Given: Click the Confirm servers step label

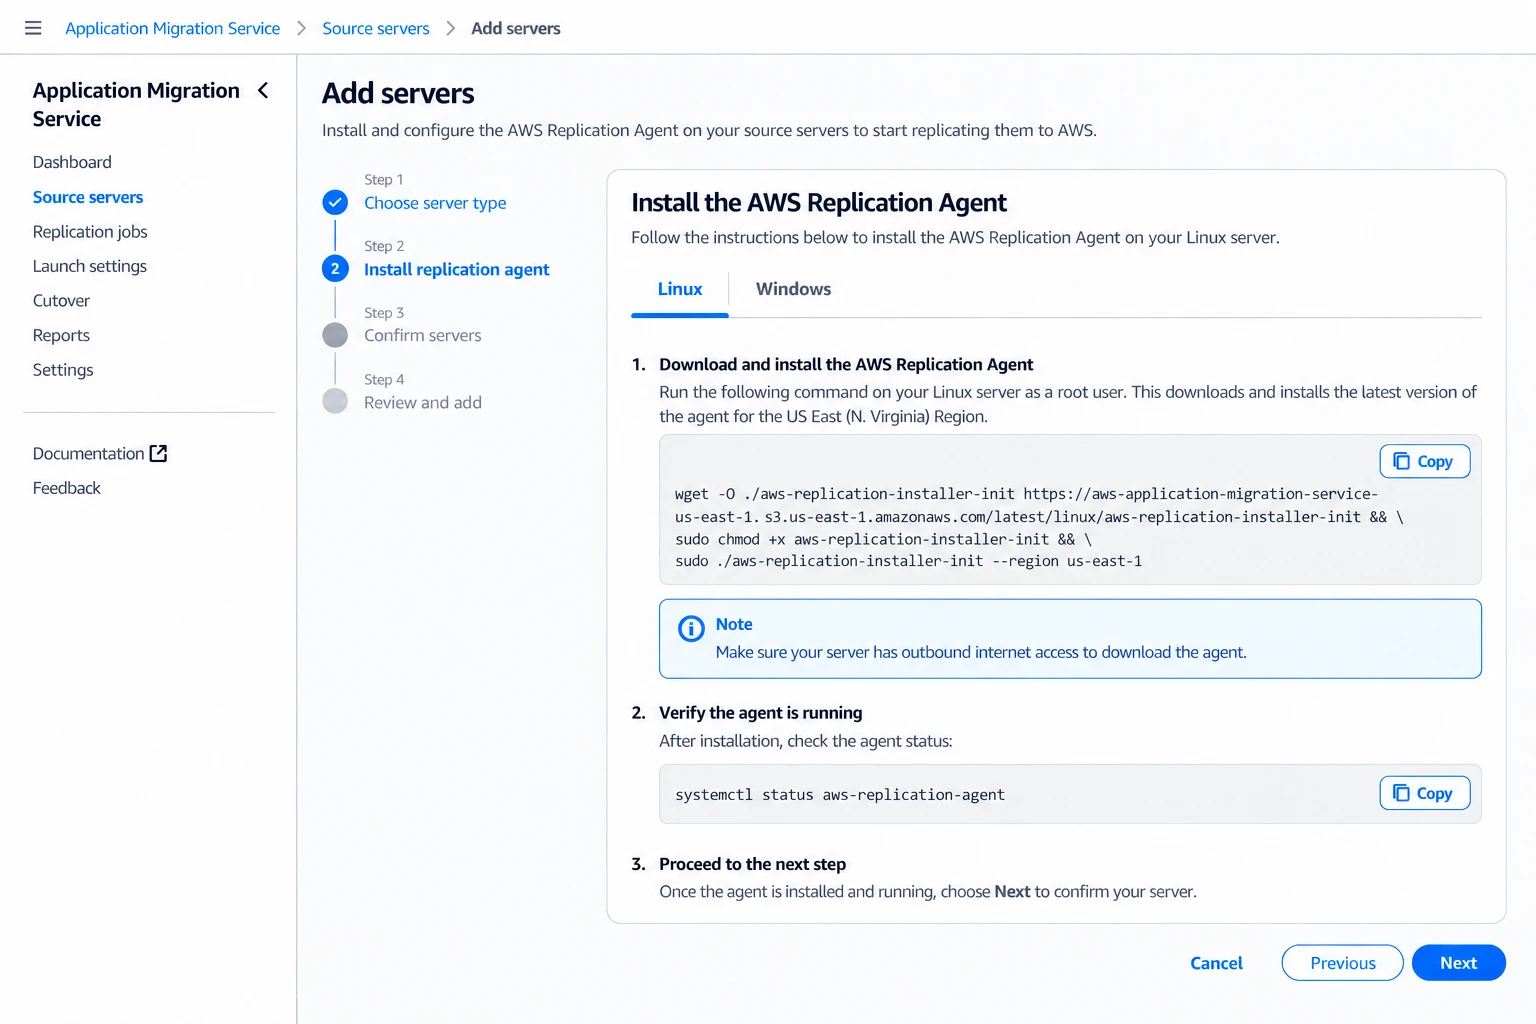Looking at the screenshot, I should pos(422,335).
